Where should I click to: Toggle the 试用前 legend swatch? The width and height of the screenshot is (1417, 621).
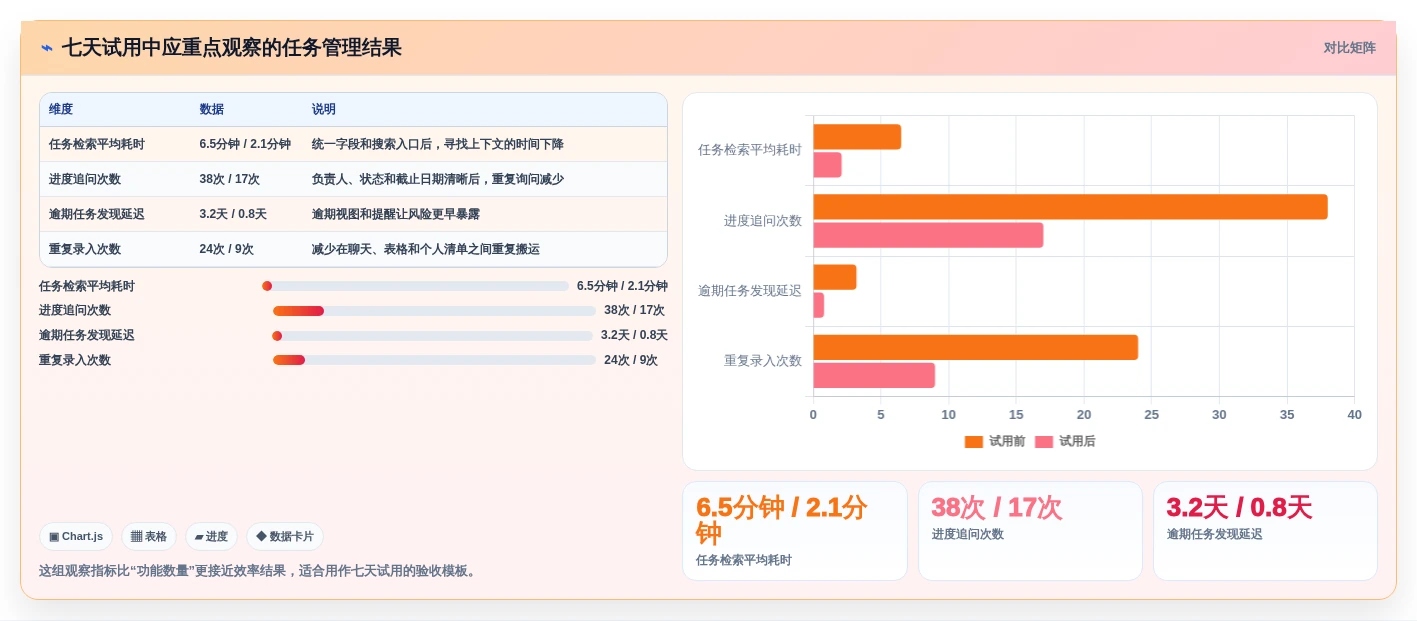pos(973,442)
